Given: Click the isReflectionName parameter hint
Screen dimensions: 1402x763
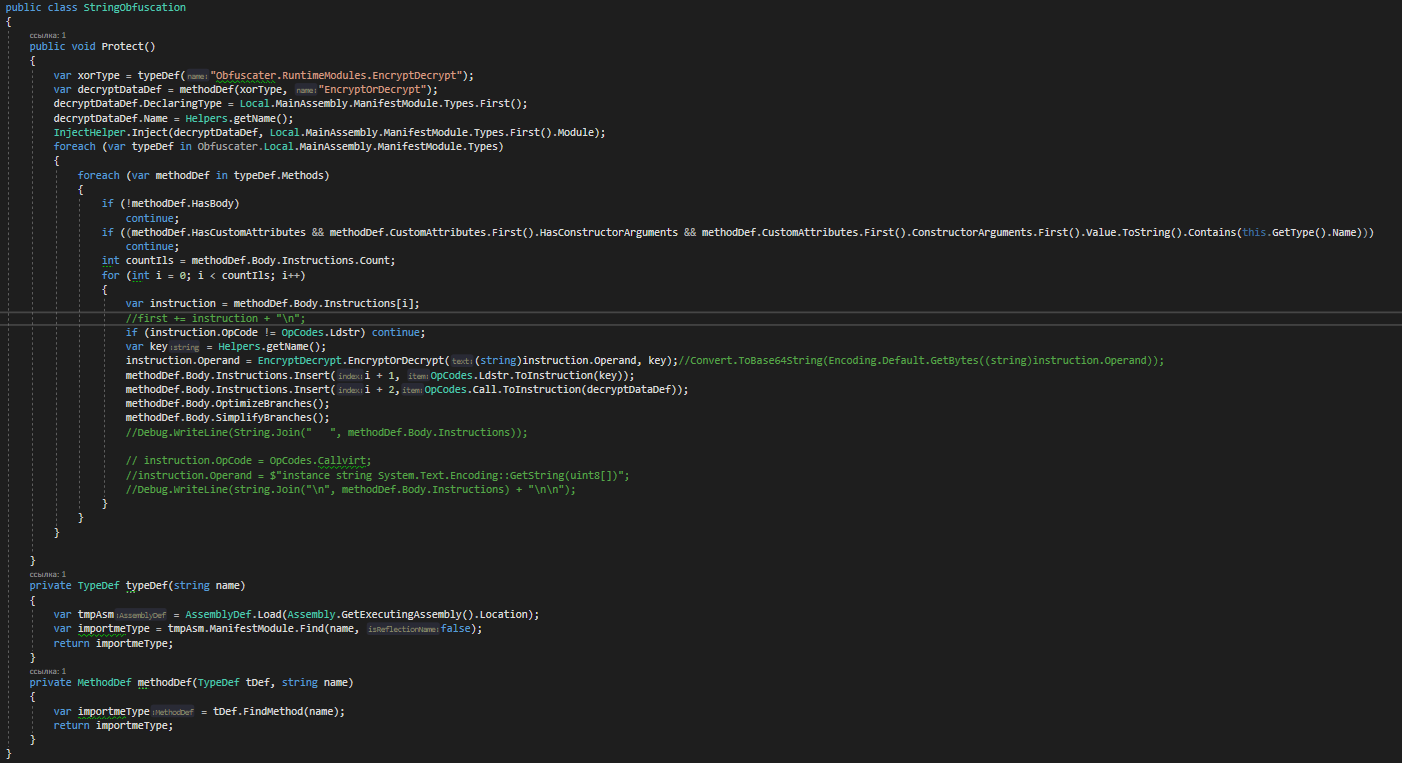Looking at the screenshot, I should coord(402,629).
